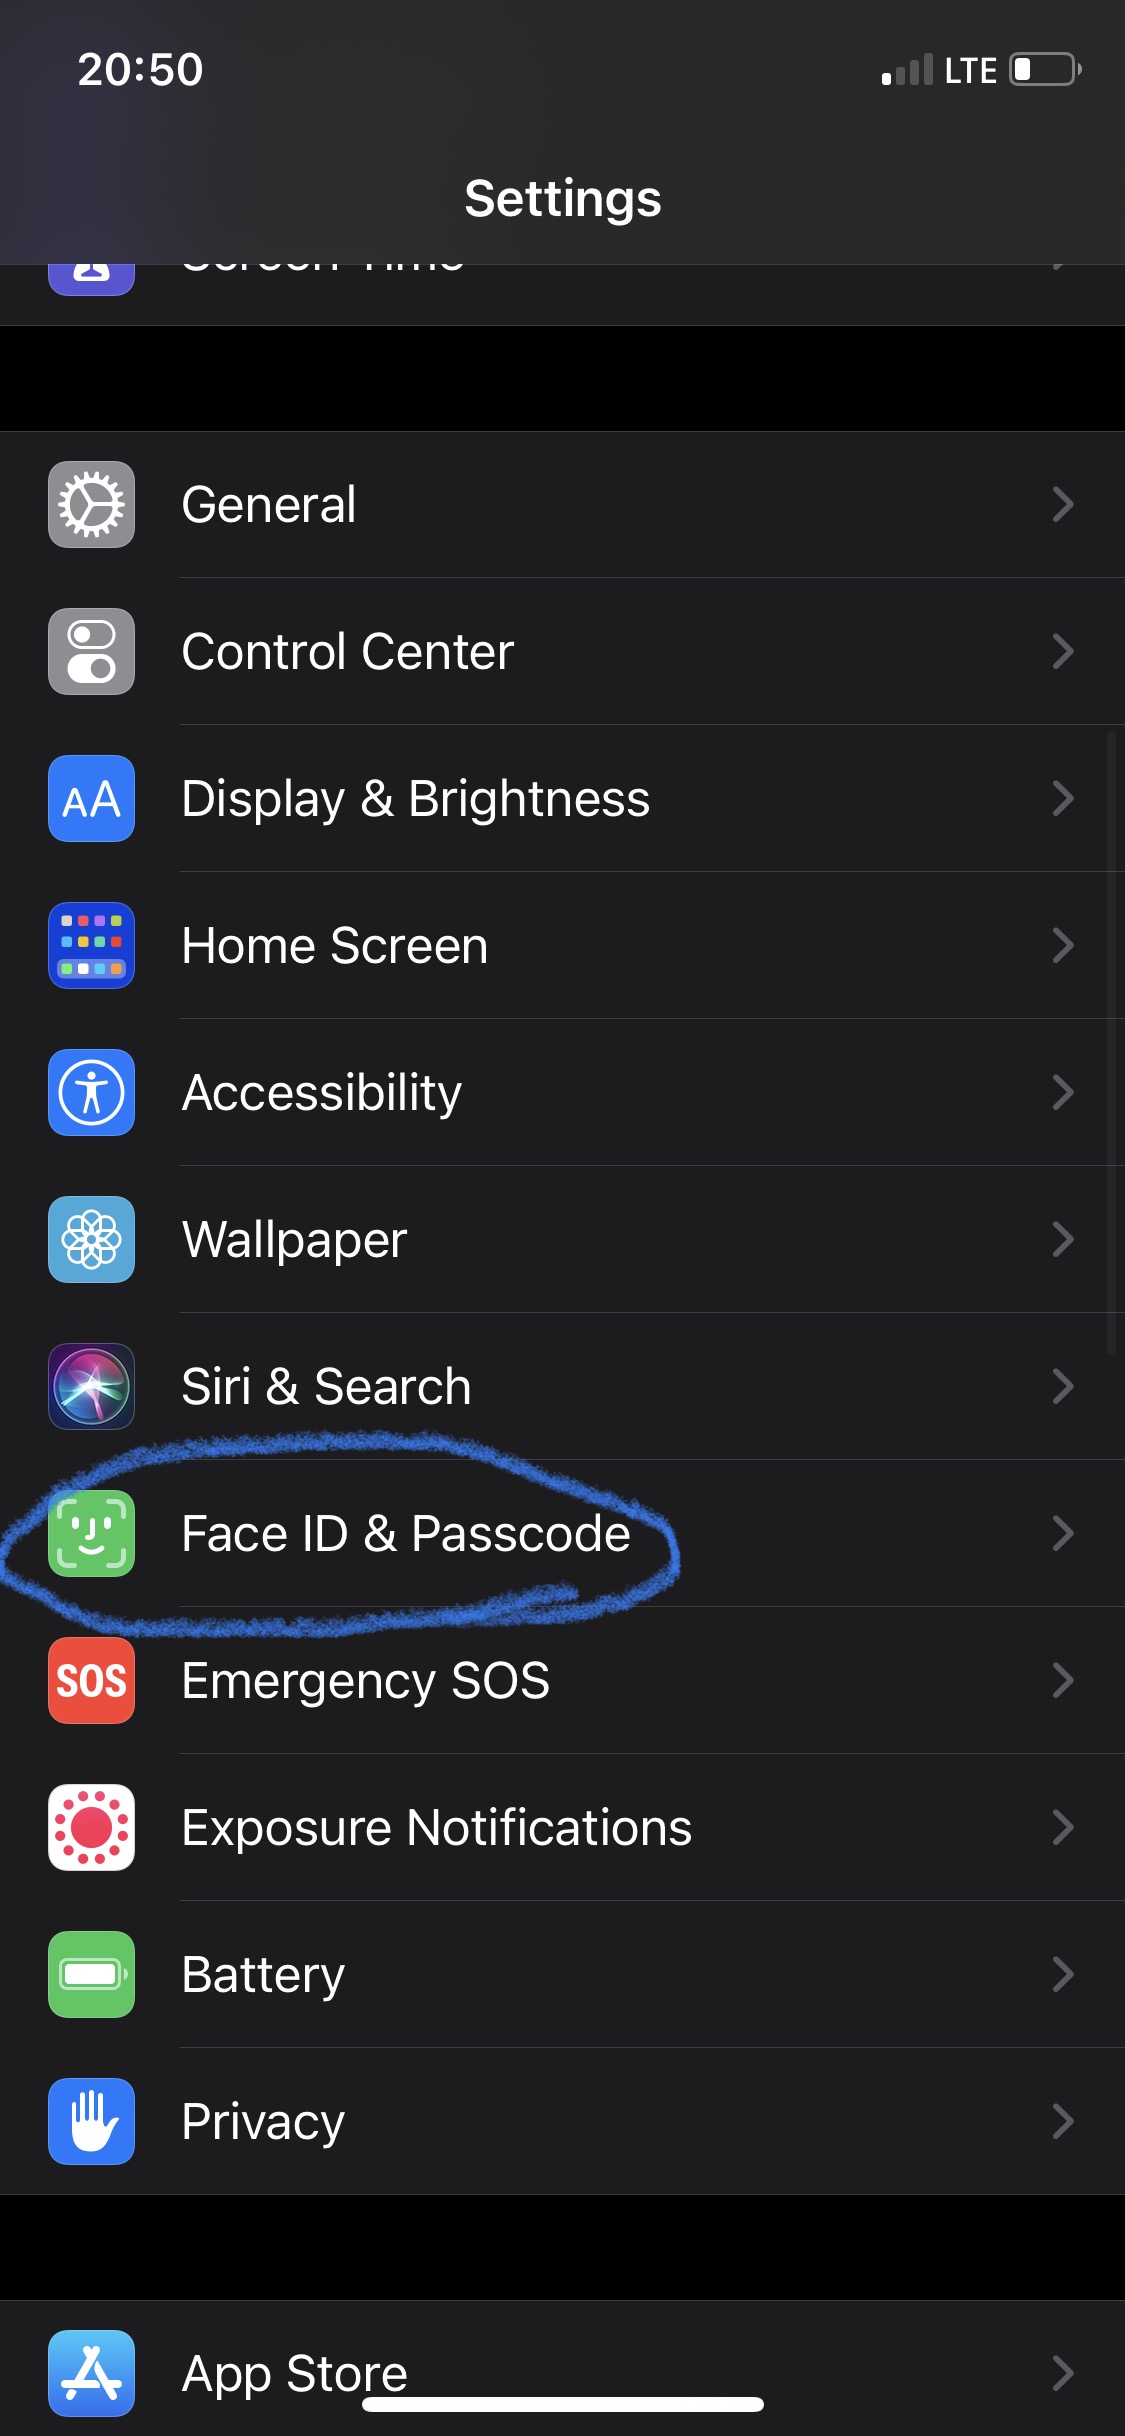Tap the Privacy hand icon

pyautogui.click(x=91, y=2121)
